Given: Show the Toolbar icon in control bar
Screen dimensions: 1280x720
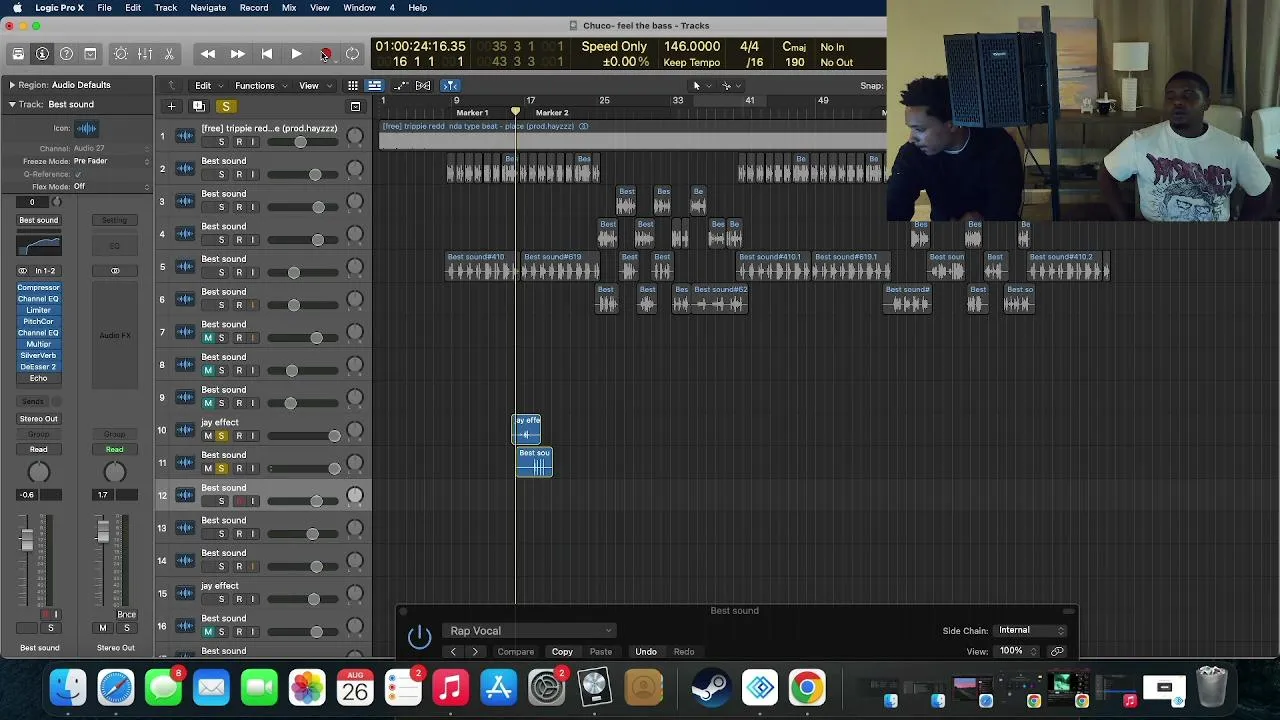Looking at the screenshot, I should click(x=90, y=54).
